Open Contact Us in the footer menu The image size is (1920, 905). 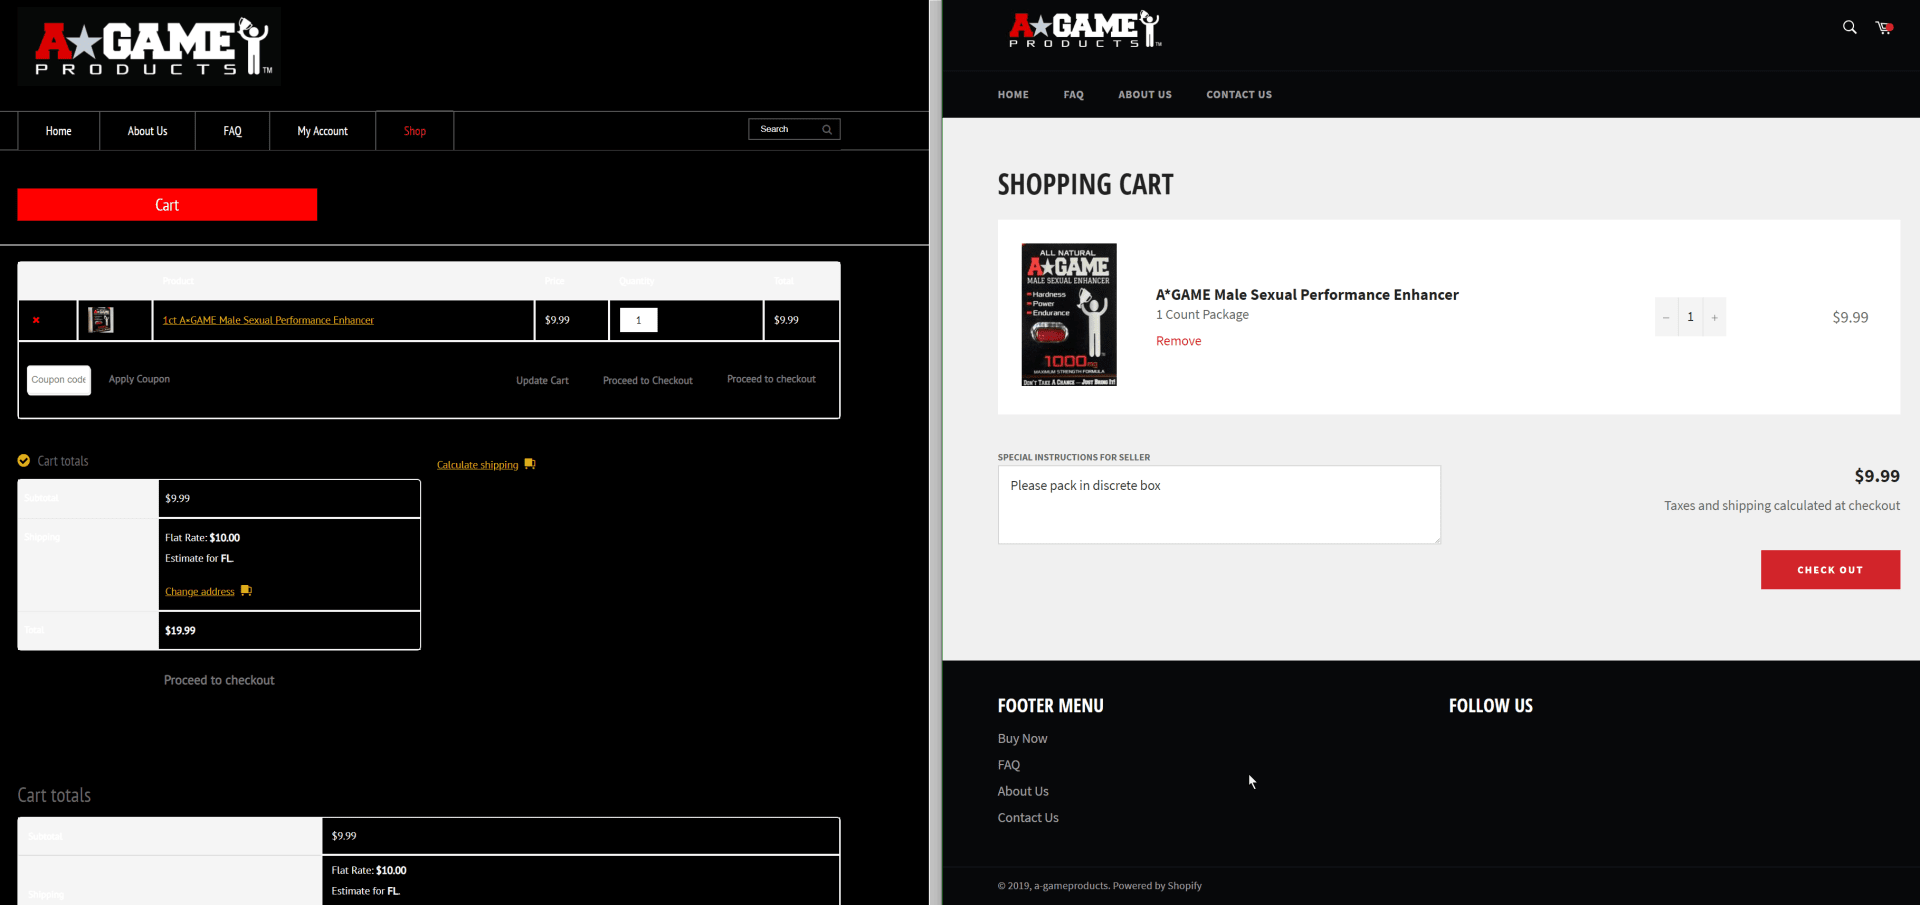coord(1028,818)
